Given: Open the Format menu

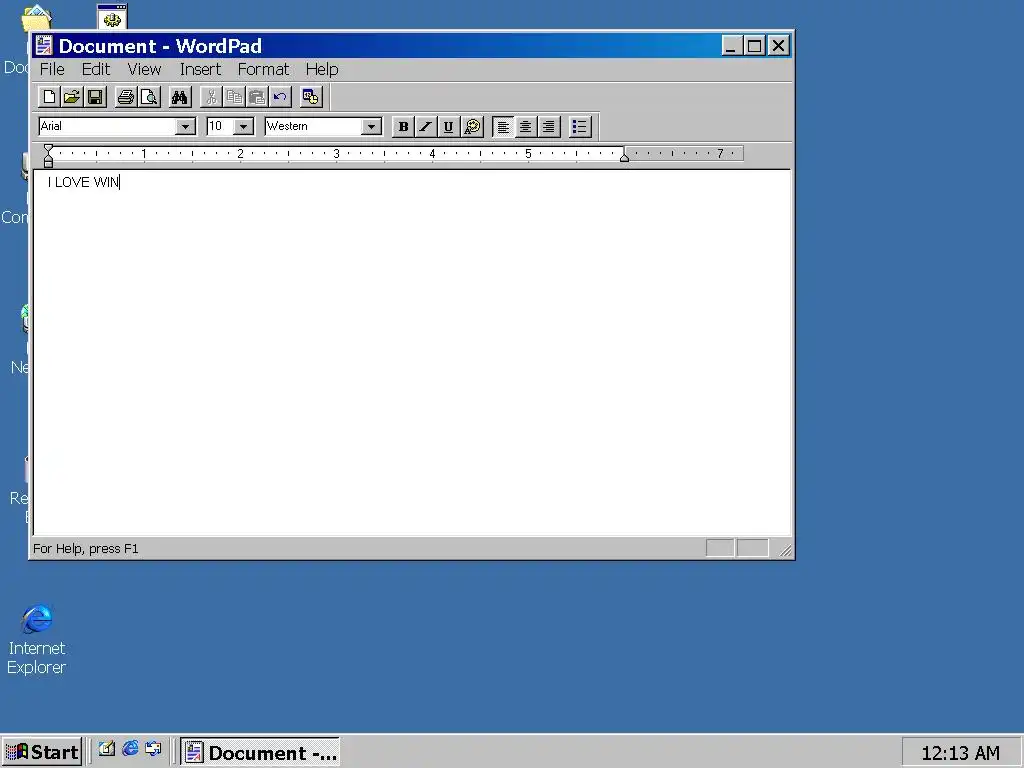Looking at the screenshot, I should [263, 69].
